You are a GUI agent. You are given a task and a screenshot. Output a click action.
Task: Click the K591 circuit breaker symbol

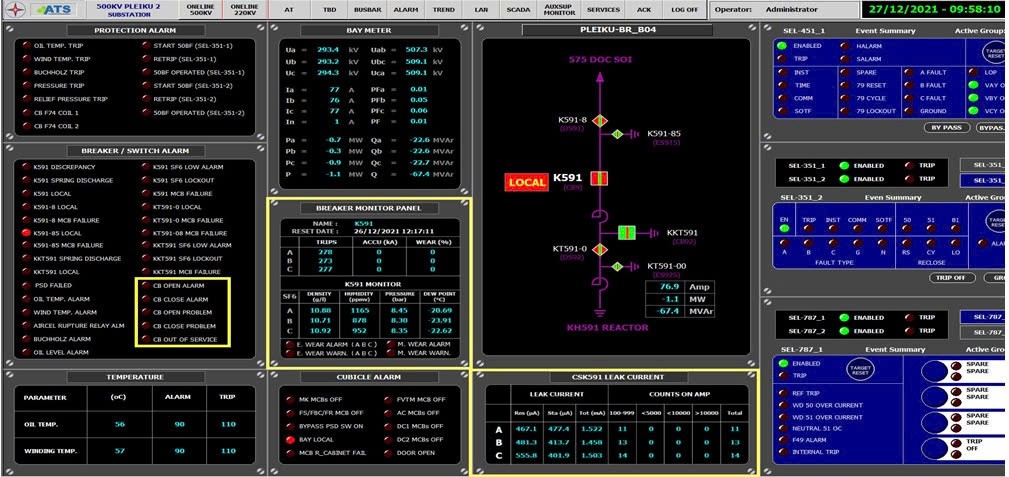pyautogui.click(x=599, y=179)
